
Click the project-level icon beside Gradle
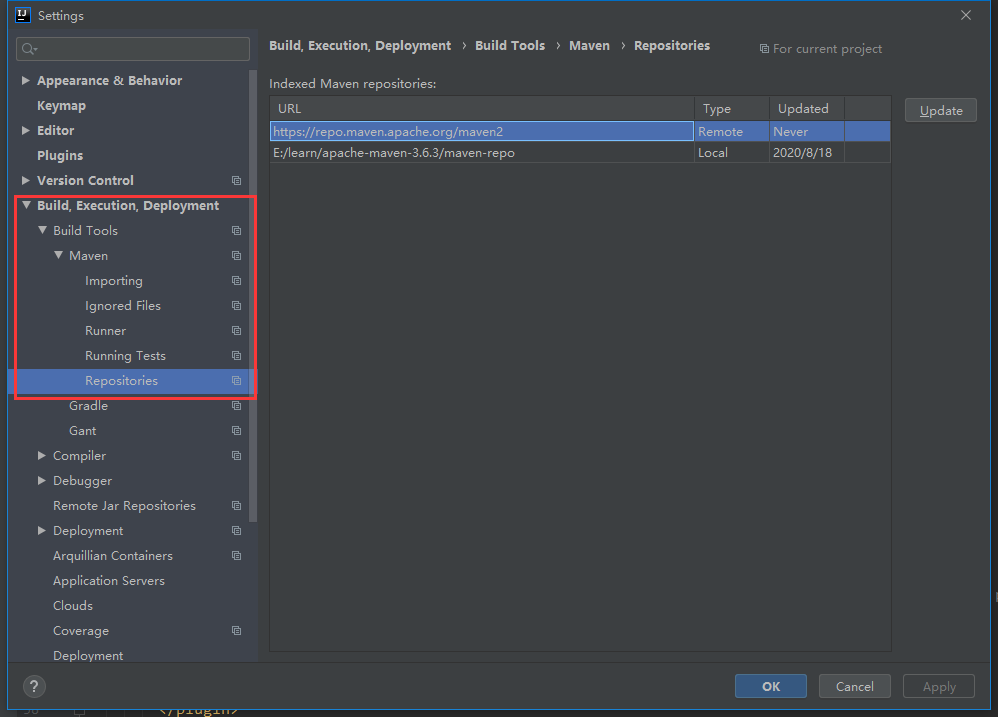[x=236, y=406]
